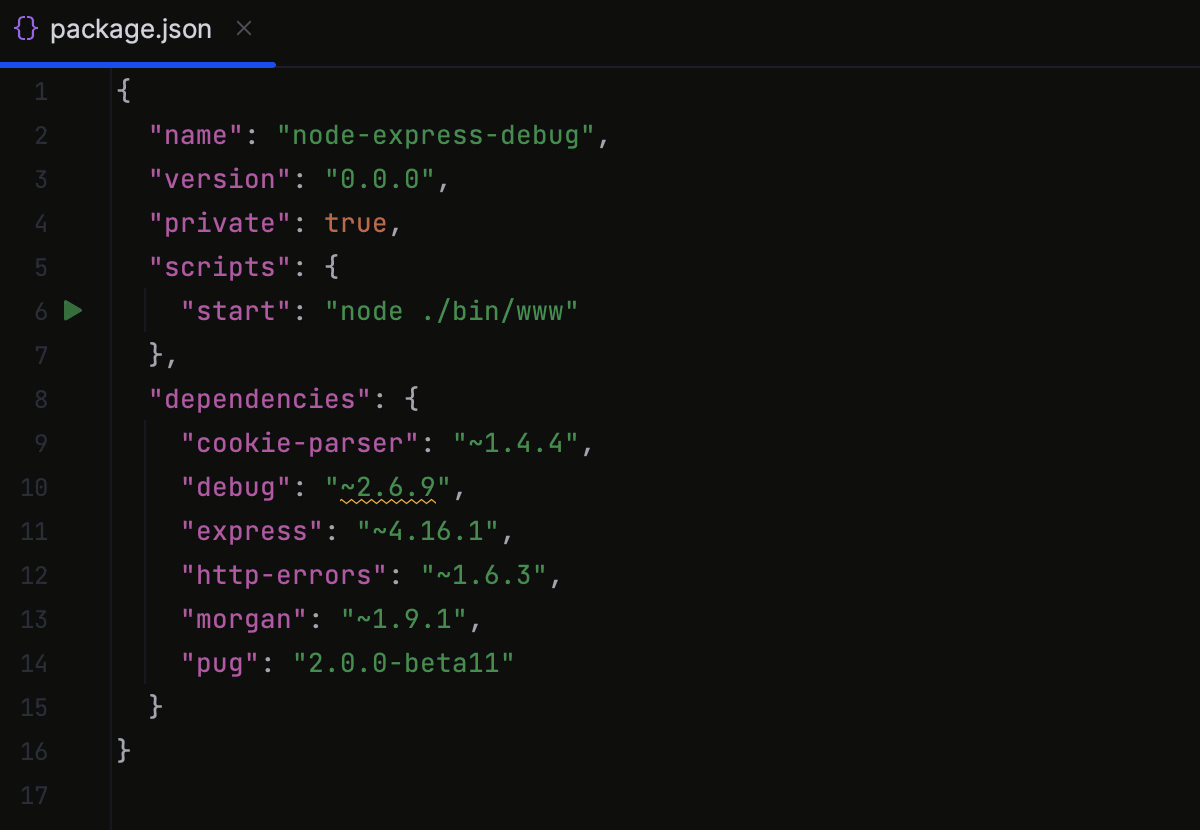
Task: Close the package.json tab
Action: 244,29
